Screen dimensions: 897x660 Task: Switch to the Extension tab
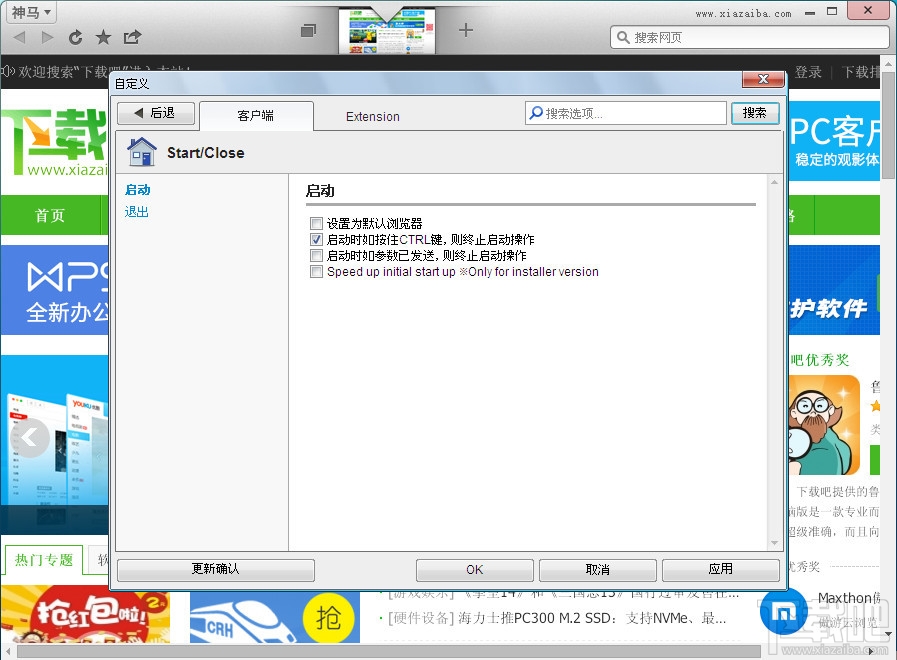tap(372, 117)
